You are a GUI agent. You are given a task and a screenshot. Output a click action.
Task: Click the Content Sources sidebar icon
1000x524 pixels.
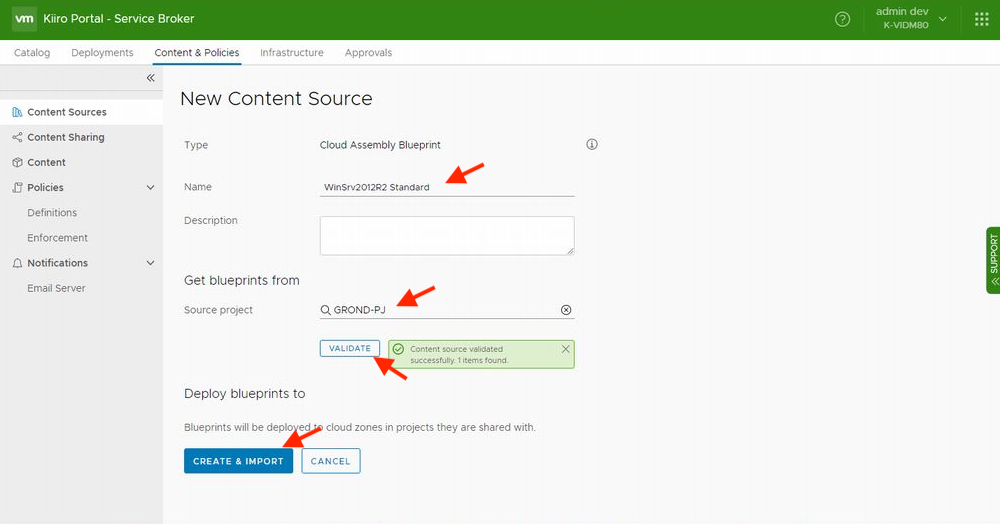[x=17, y=112]
